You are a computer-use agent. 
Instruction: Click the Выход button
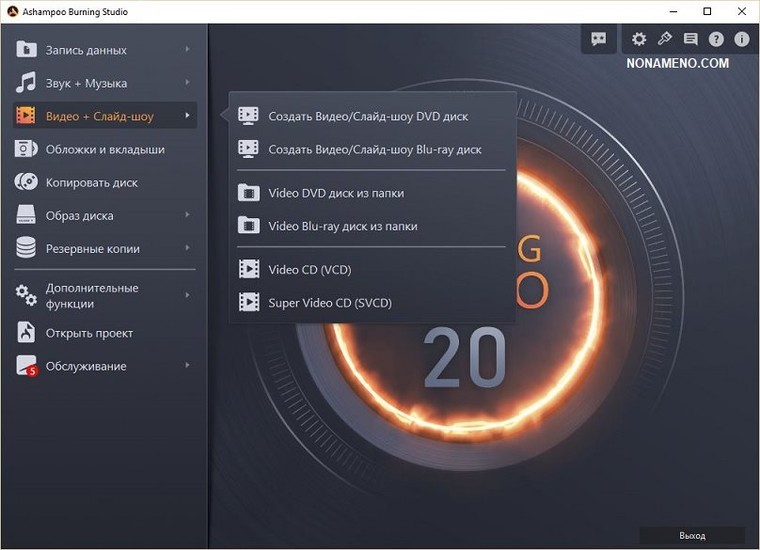[692, 536]
